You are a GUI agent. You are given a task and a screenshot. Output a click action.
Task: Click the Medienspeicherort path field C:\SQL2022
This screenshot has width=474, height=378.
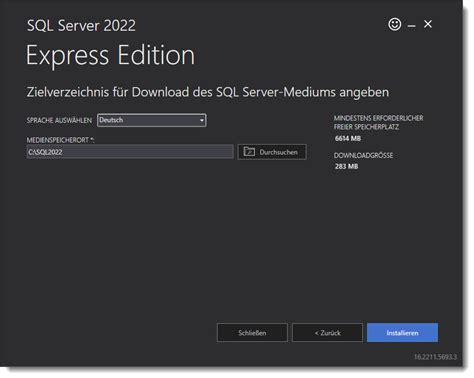(130, 152)
